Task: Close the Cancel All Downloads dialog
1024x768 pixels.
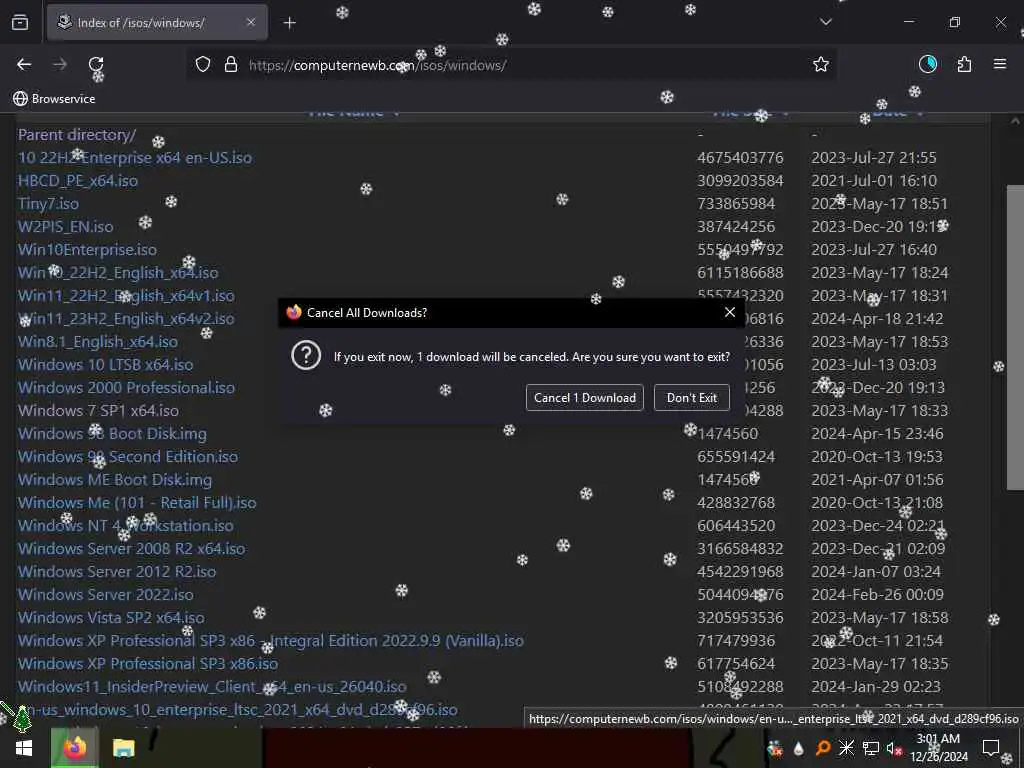Action: pyautogui.click(x=730, y=312)
